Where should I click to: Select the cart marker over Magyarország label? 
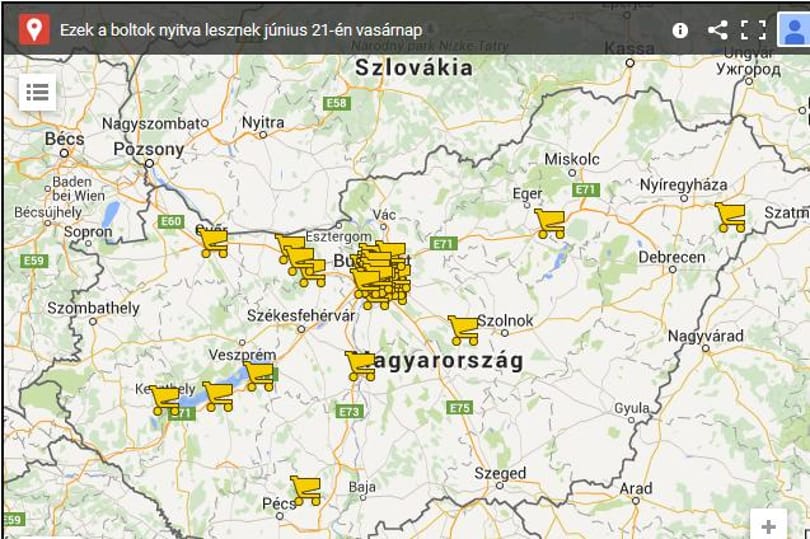(x=360, y=366)
